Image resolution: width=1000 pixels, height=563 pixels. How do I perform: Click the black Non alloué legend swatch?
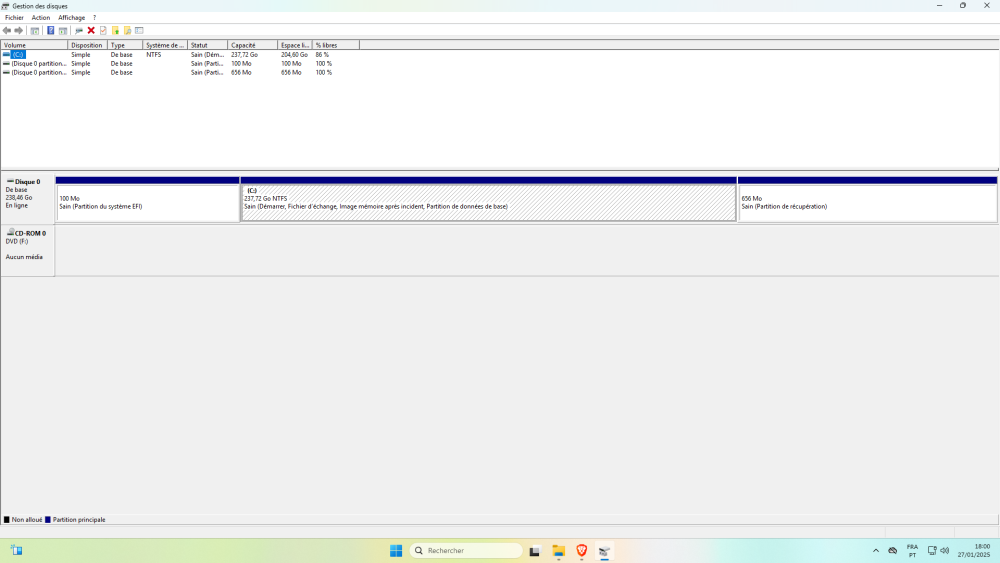(6, 520)
